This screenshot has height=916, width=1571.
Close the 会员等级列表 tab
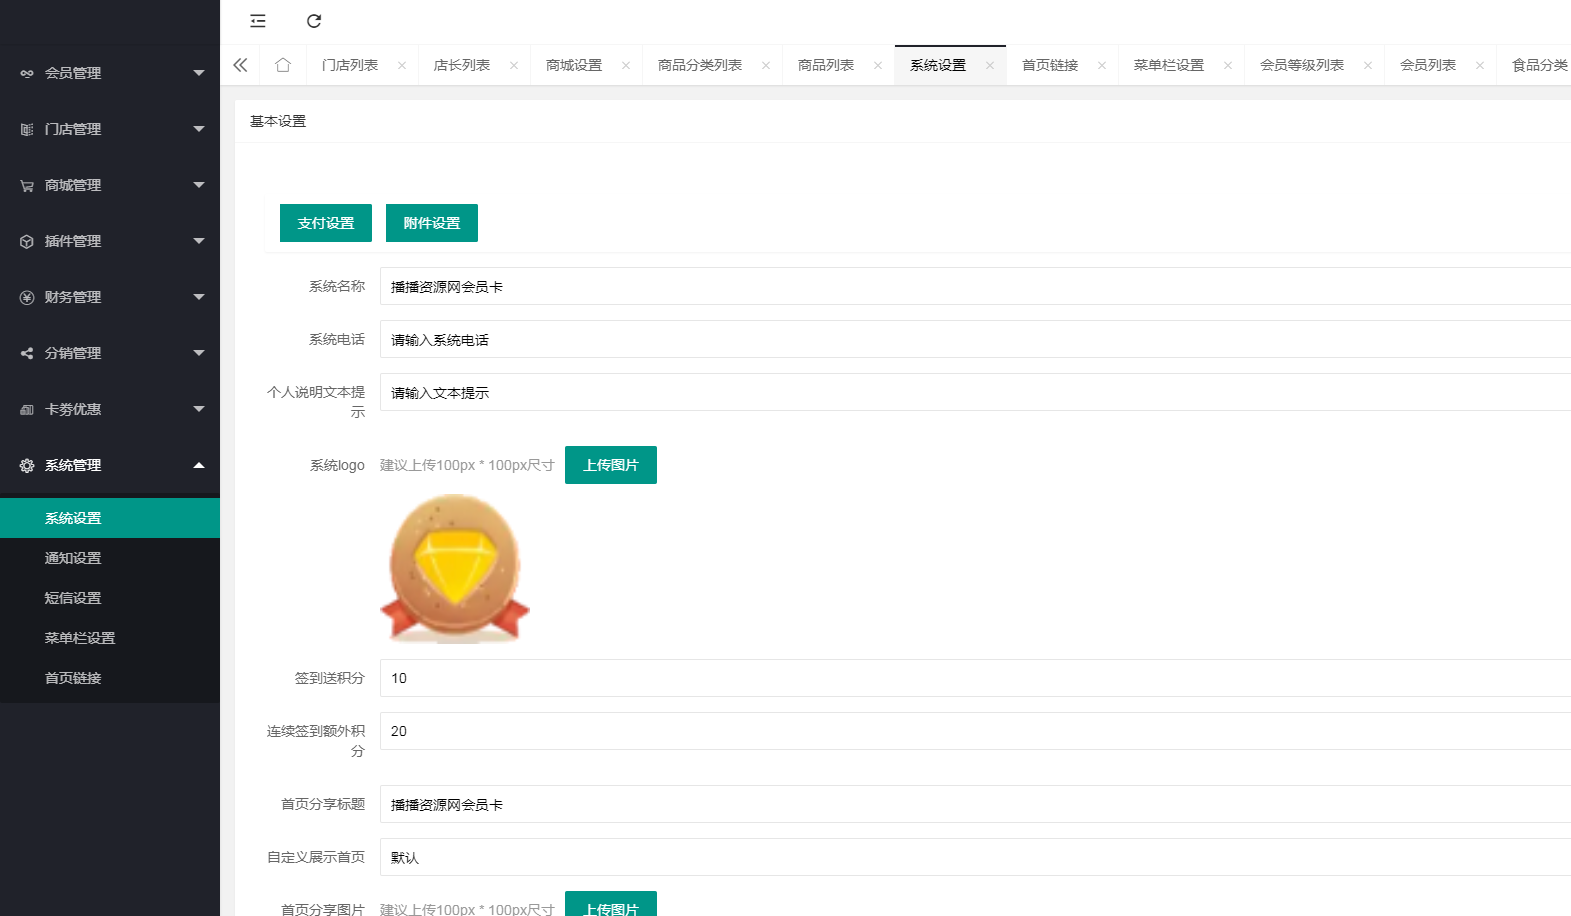[1368, 65]
